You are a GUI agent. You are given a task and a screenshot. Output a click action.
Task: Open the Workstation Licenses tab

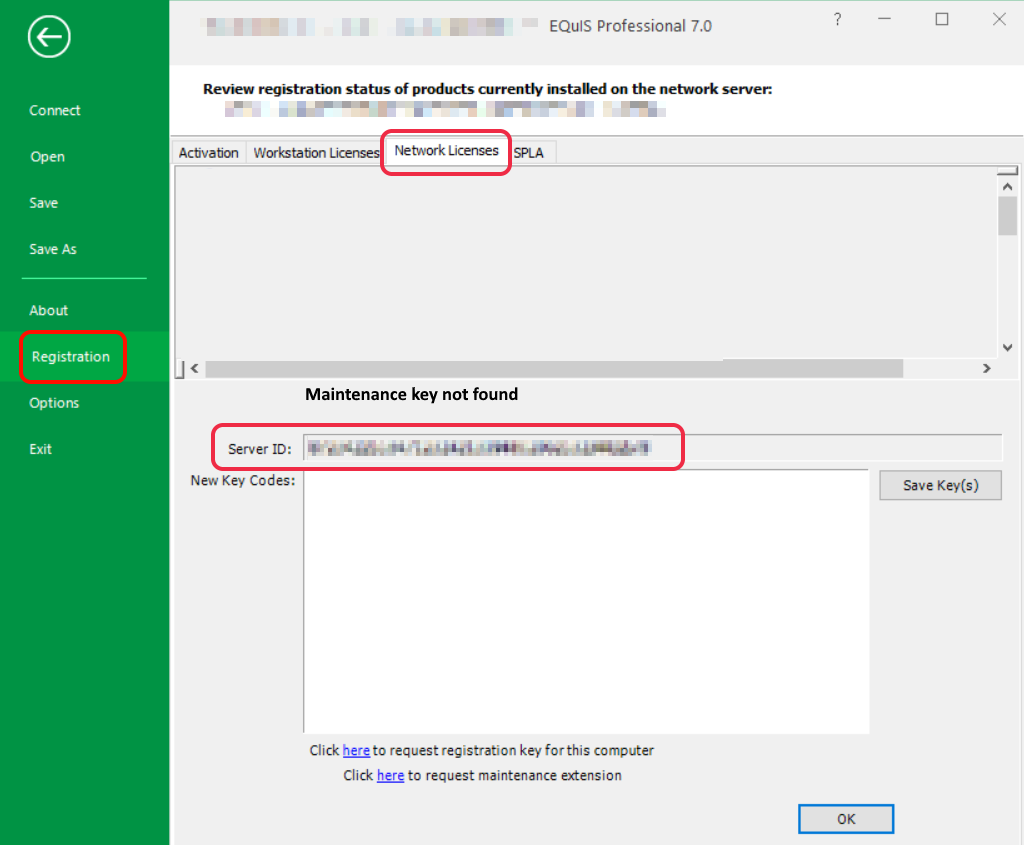(315, 152)
